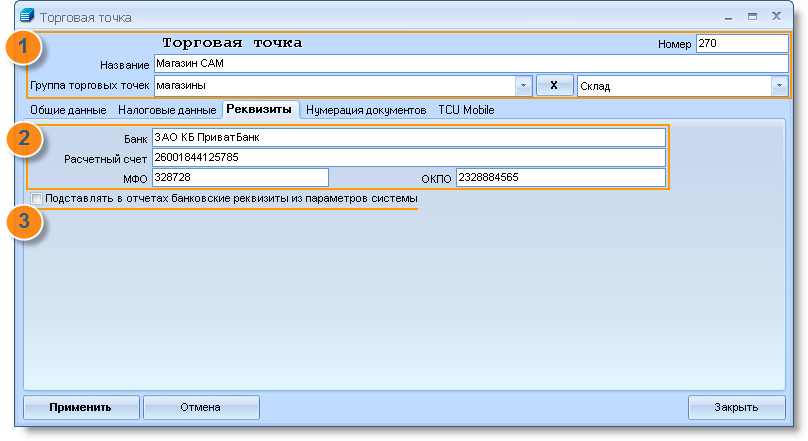This screenshot has width=808, height=441.
Task: Open the Склад dropdown list
Action: [778, 86]
